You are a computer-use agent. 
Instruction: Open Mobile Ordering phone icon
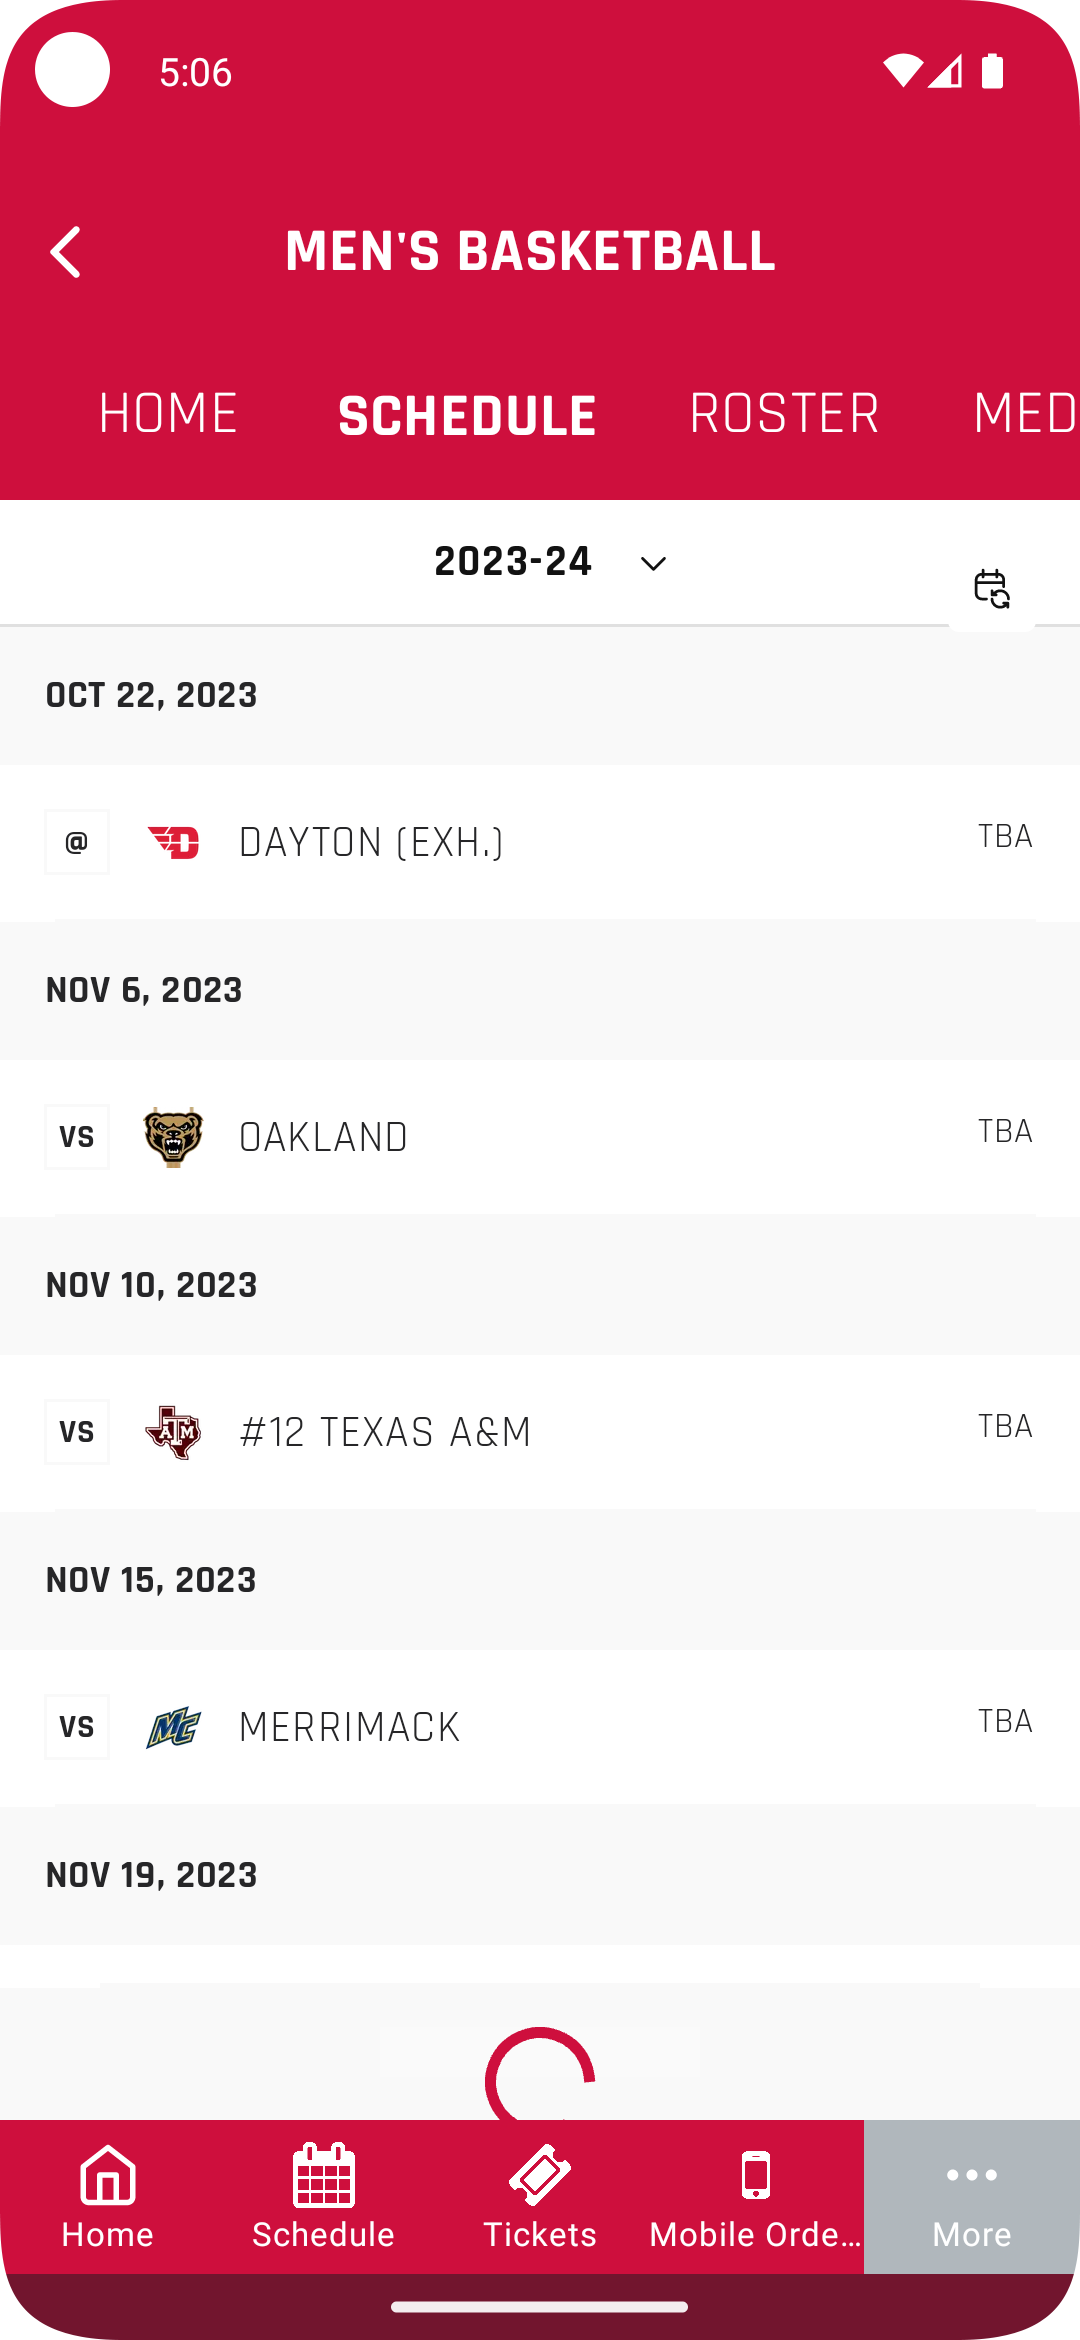click(756, 2175)
